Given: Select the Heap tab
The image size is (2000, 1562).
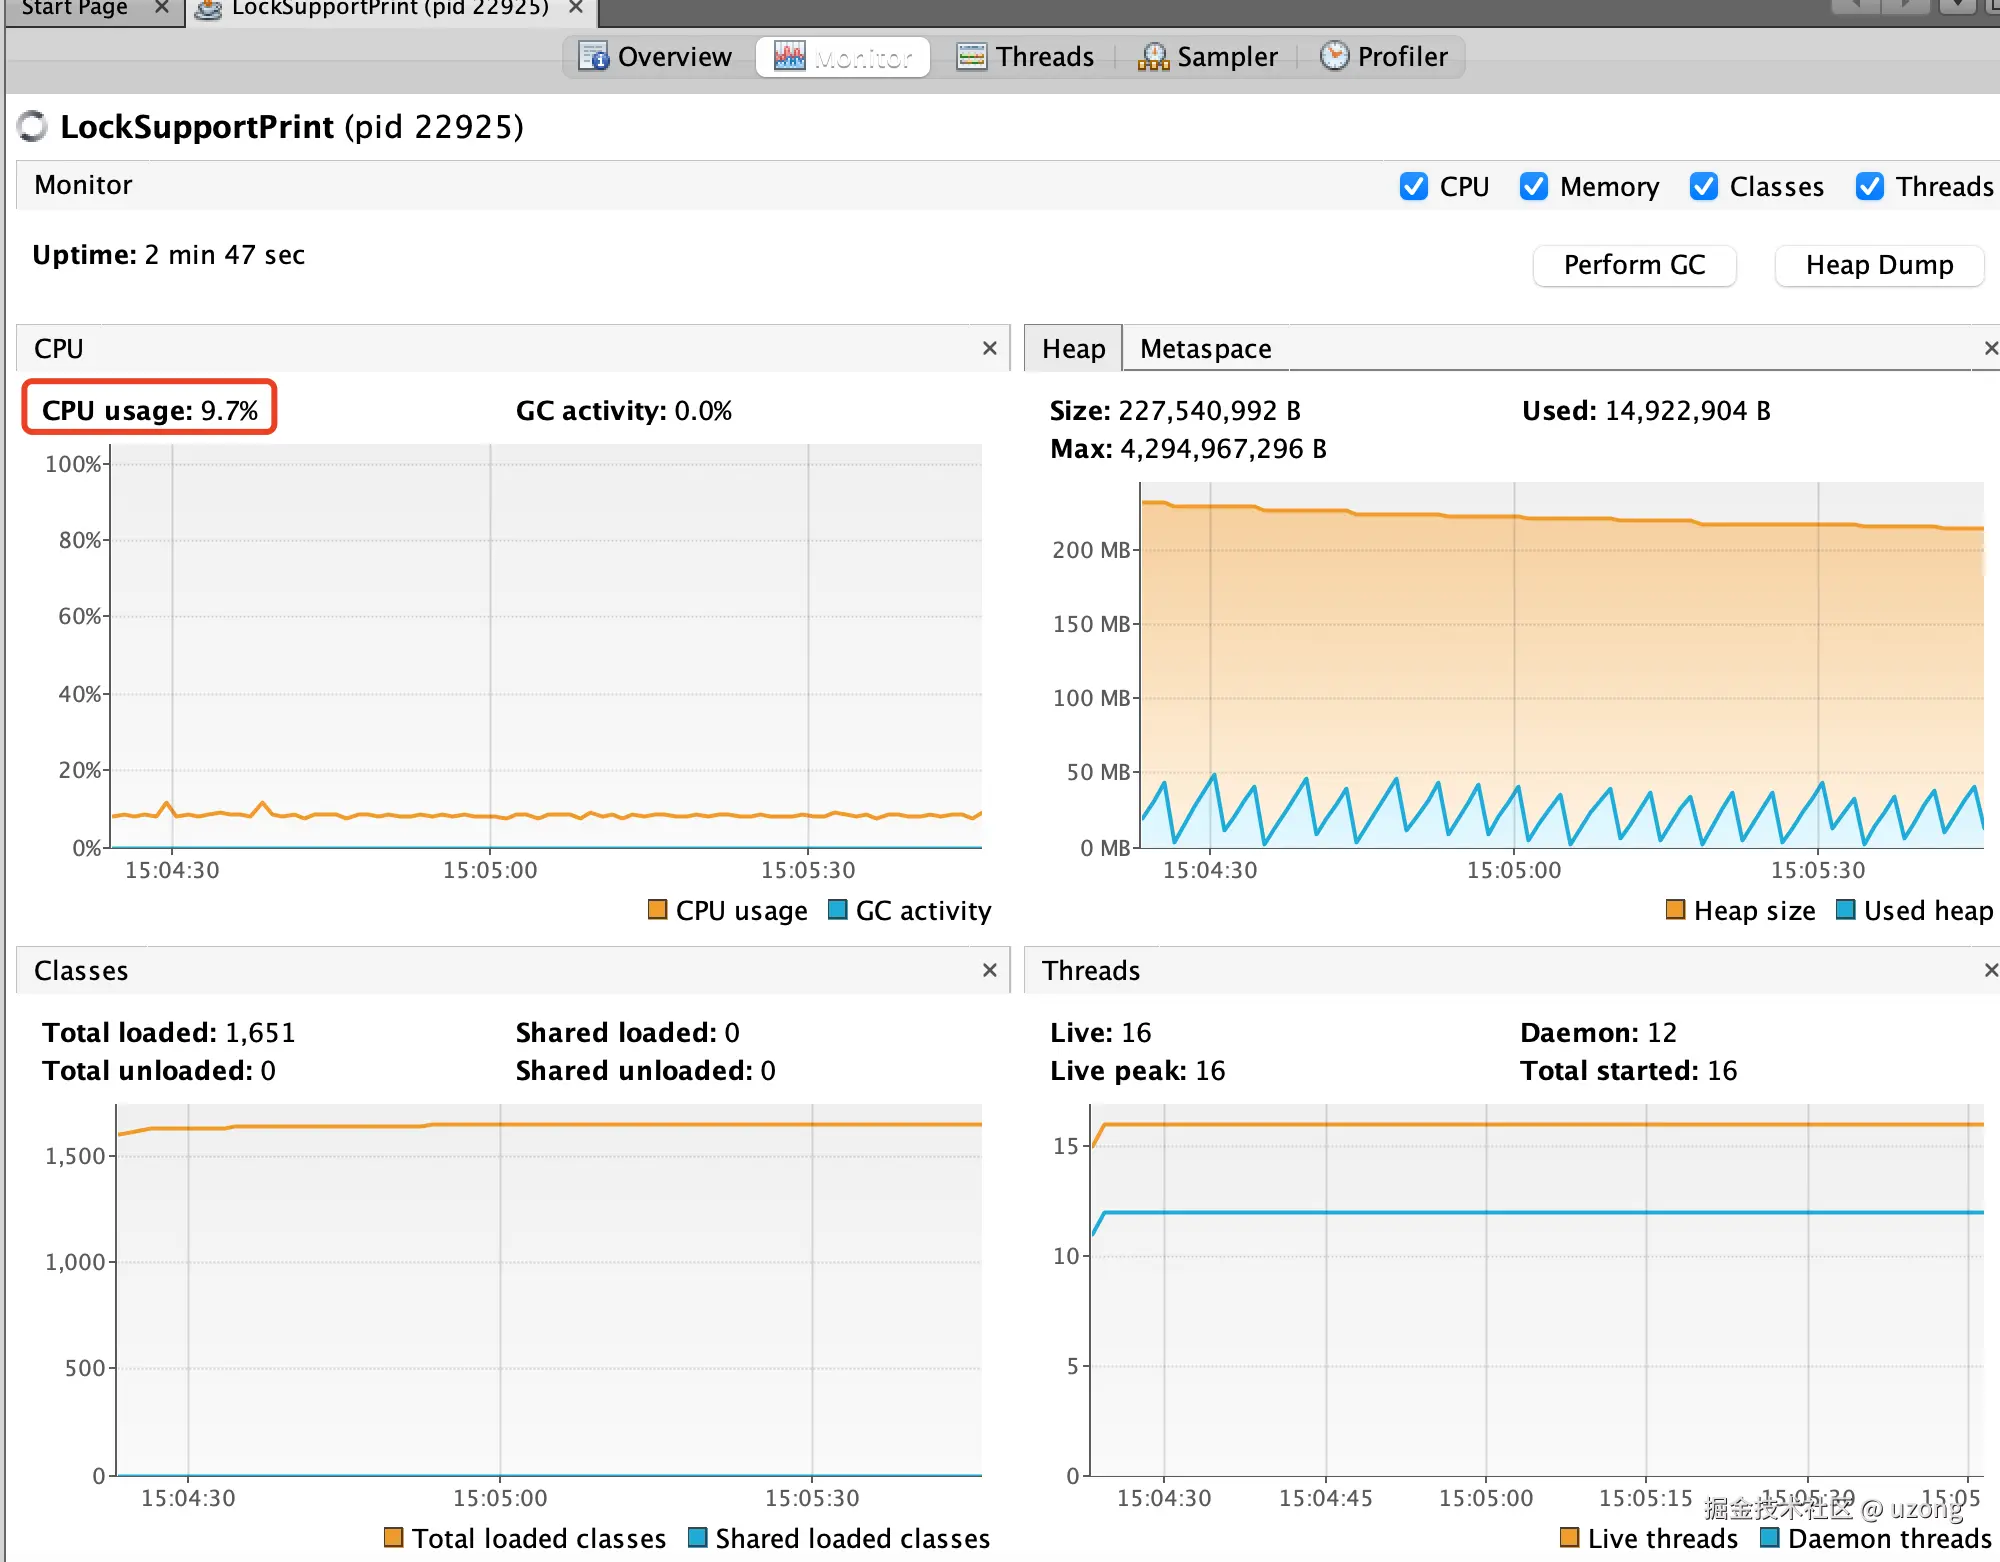Looking at the screenshot, I should (x=1073, y=348).
